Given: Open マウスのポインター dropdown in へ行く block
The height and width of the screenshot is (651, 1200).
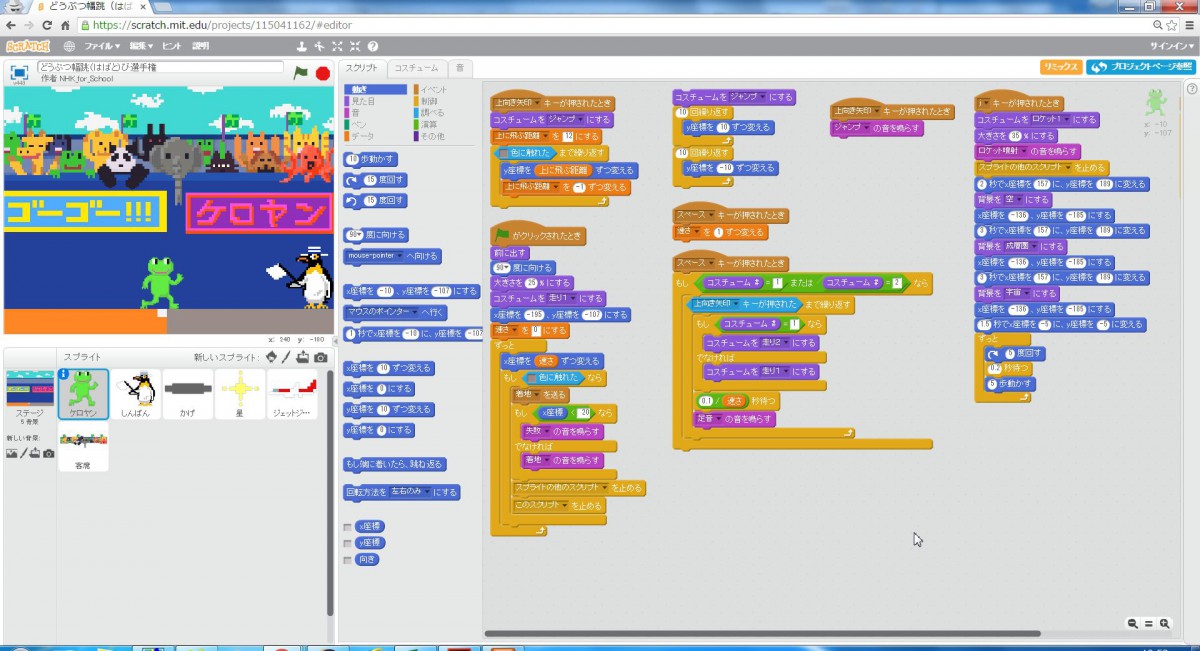Looking at the screenshot, I should (x=383, y=312).
